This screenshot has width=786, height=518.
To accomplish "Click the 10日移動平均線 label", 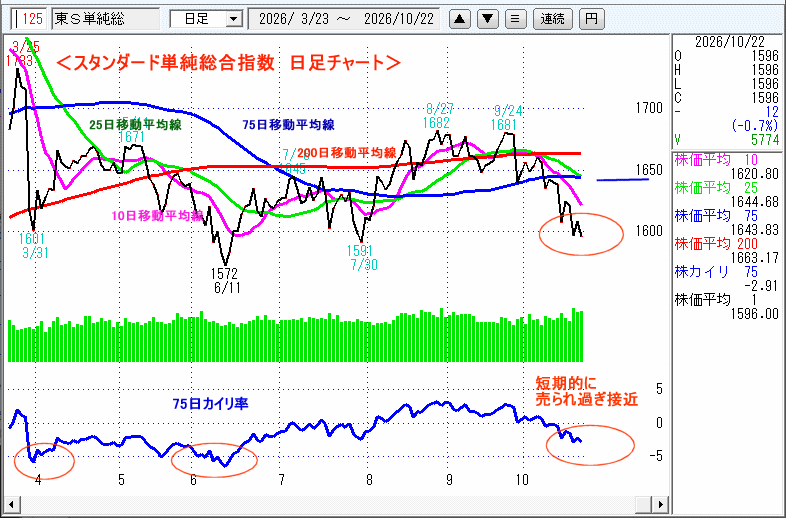I will [157, 216].
